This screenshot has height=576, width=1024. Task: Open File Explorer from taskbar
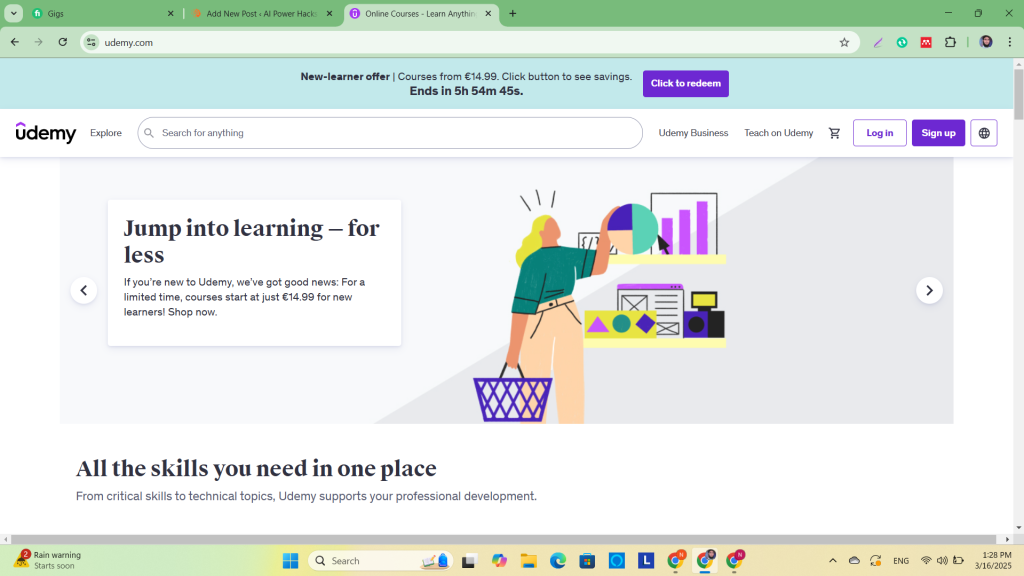coord(528,561)
